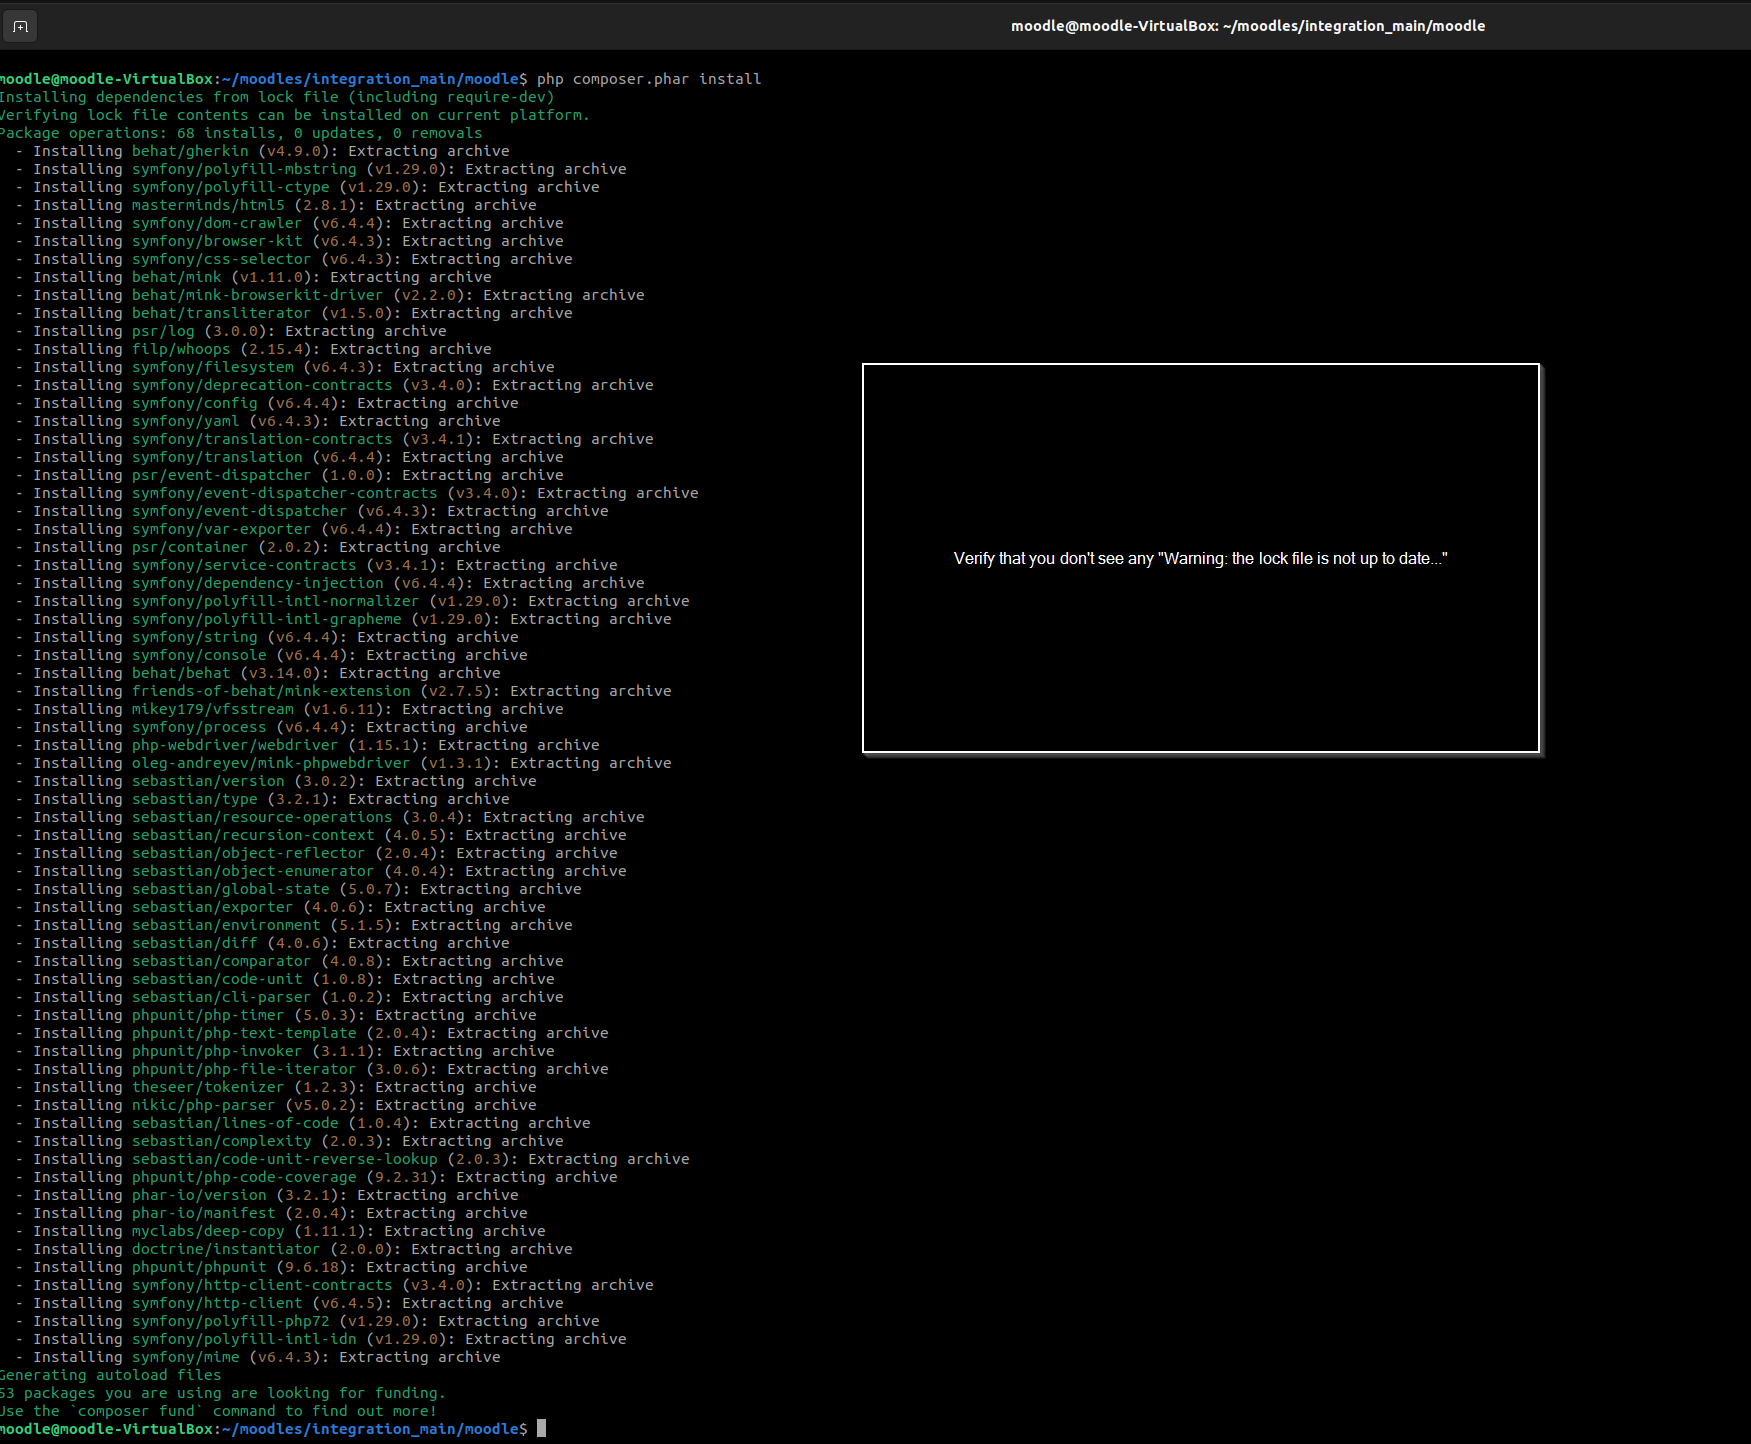This screenshot has width=1751, height=1444.
Task: Click the symfony/config package name
Action: (195, 403)
